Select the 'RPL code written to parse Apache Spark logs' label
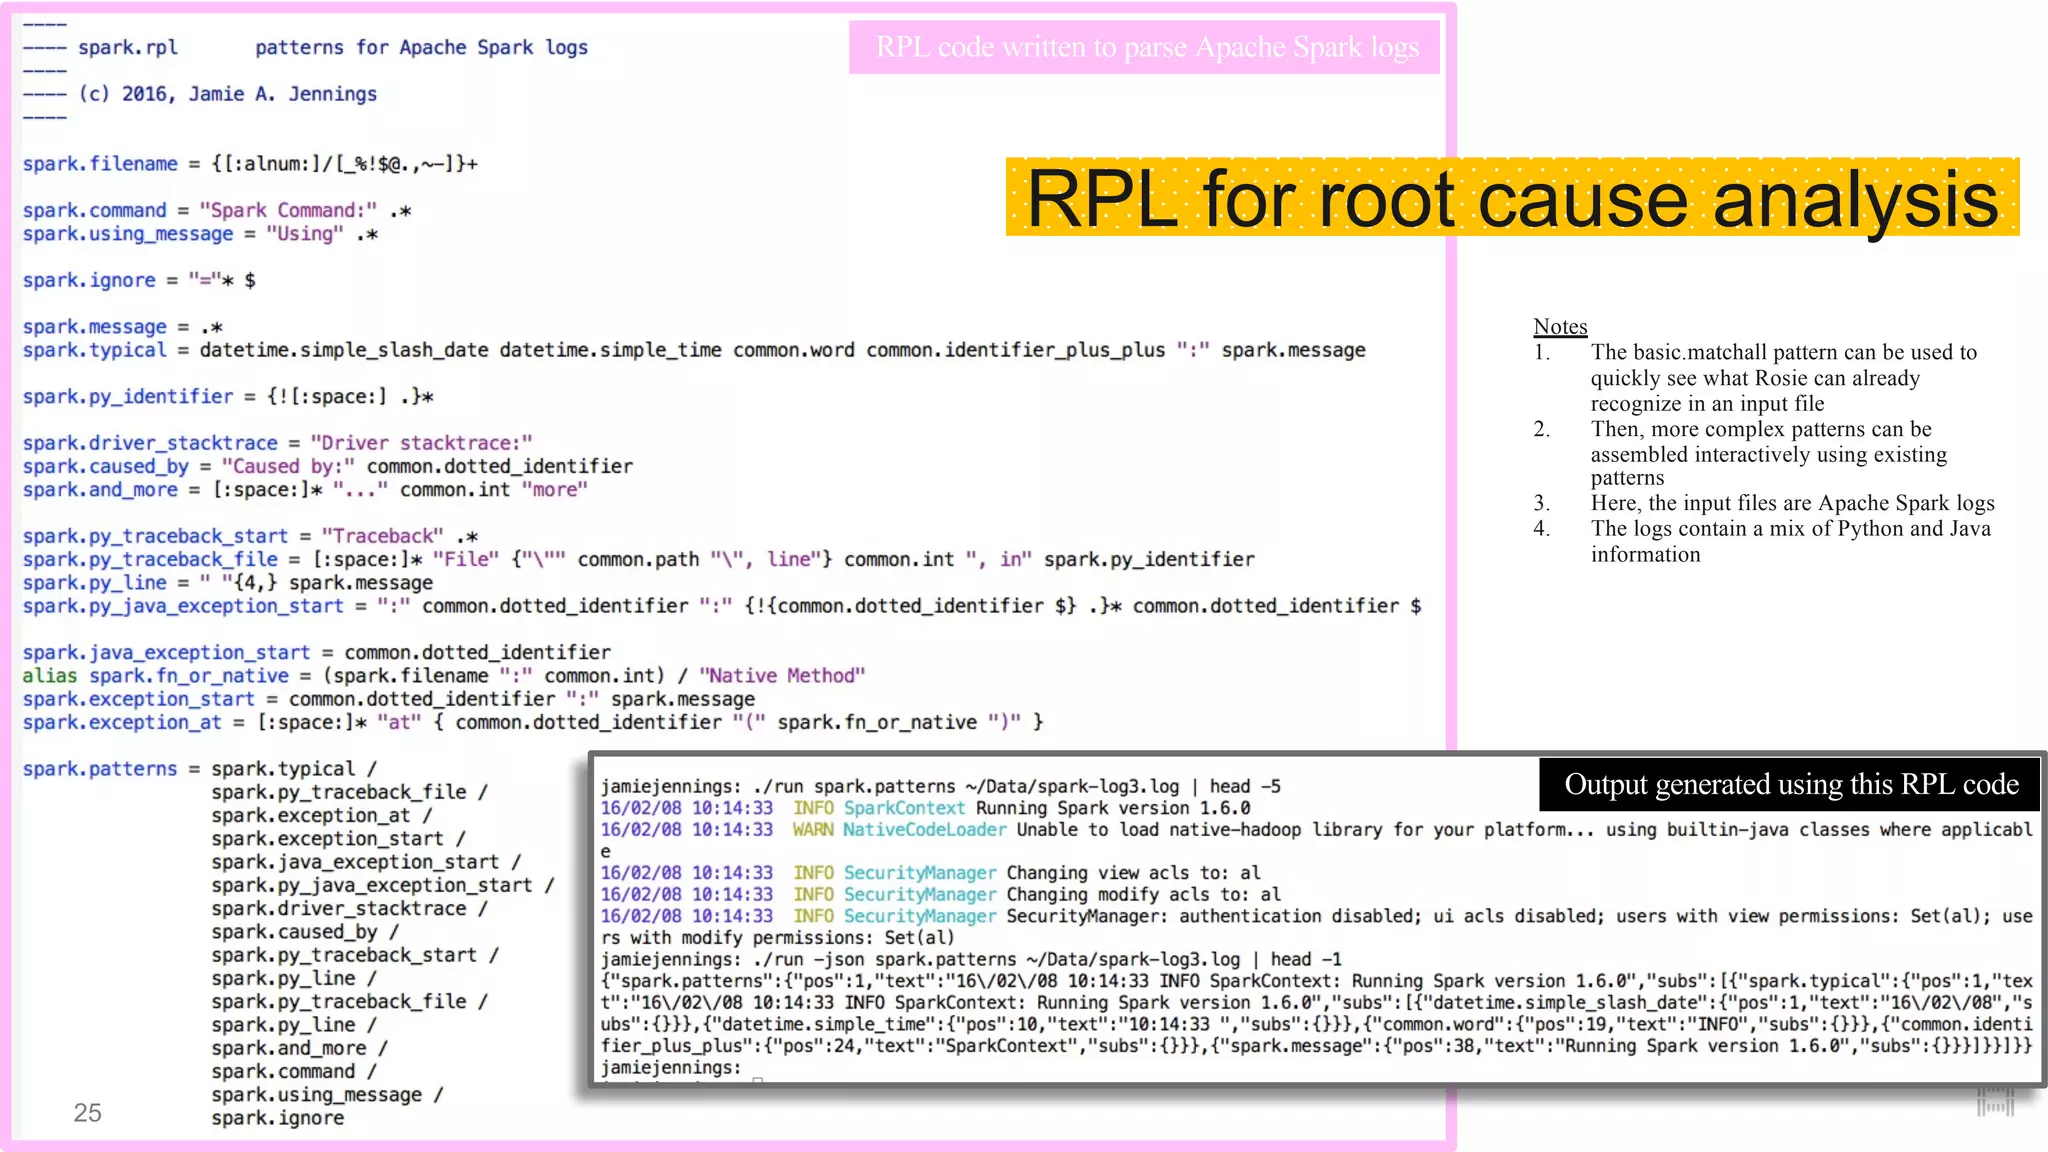This screenshot has height=1152, width=2048. 1146,47
